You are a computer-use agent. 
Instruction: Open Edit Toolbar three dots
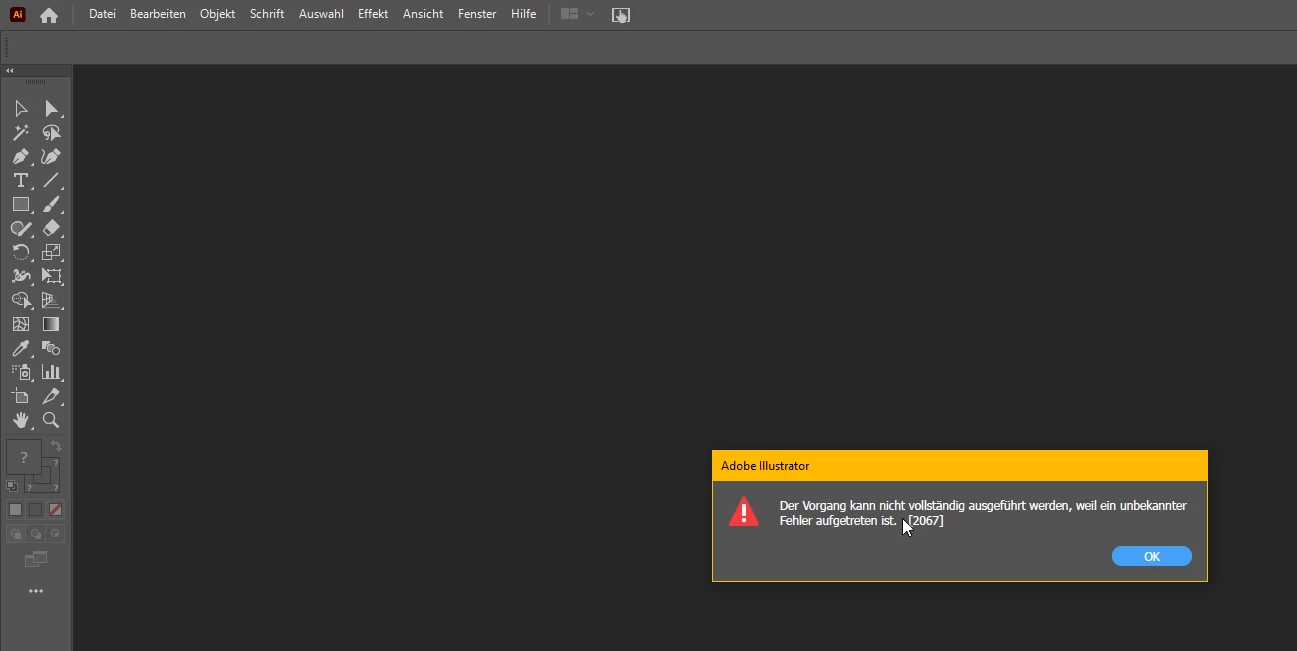[36, 591]
